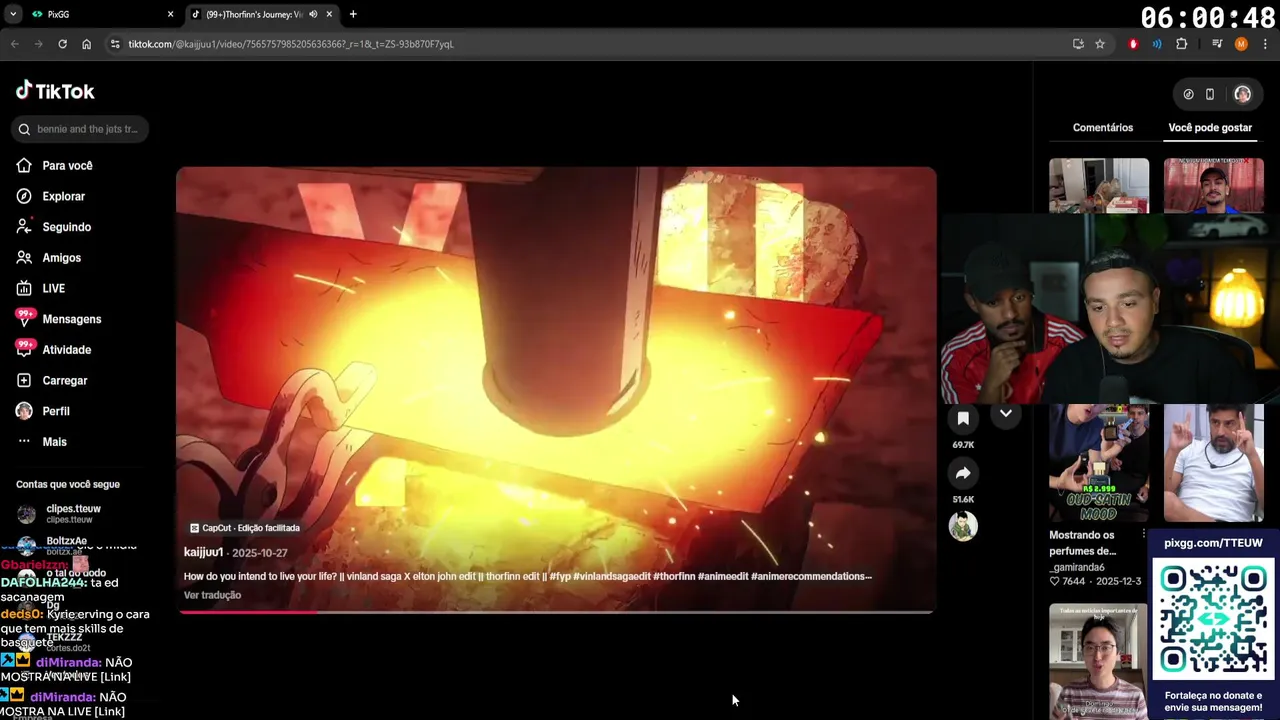Open Chrome three-dot menu
Screen dimensions: 1280x720
click(1265, 44)
